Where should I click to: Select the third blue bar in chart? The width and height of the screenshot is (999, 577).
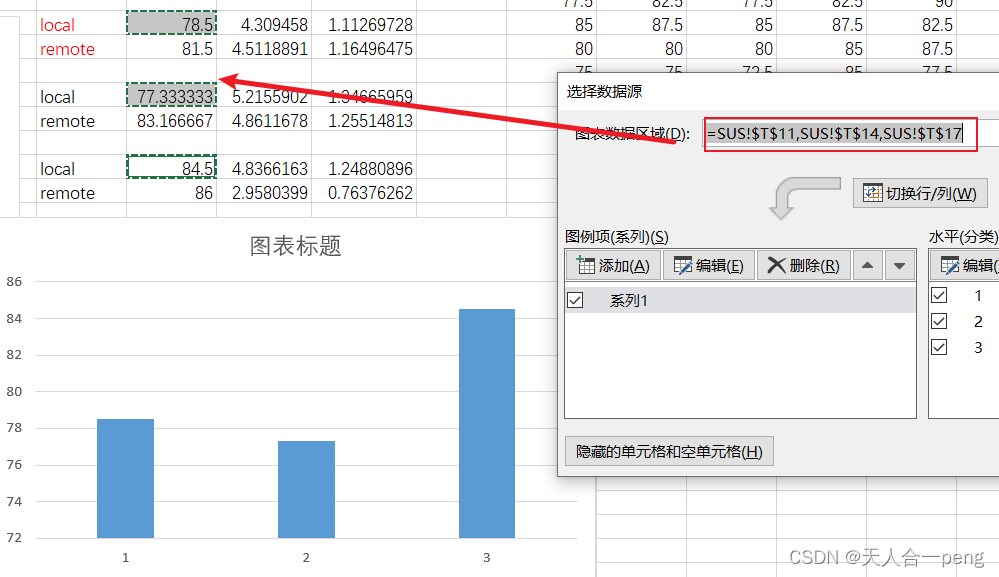[x=487, y=424]
